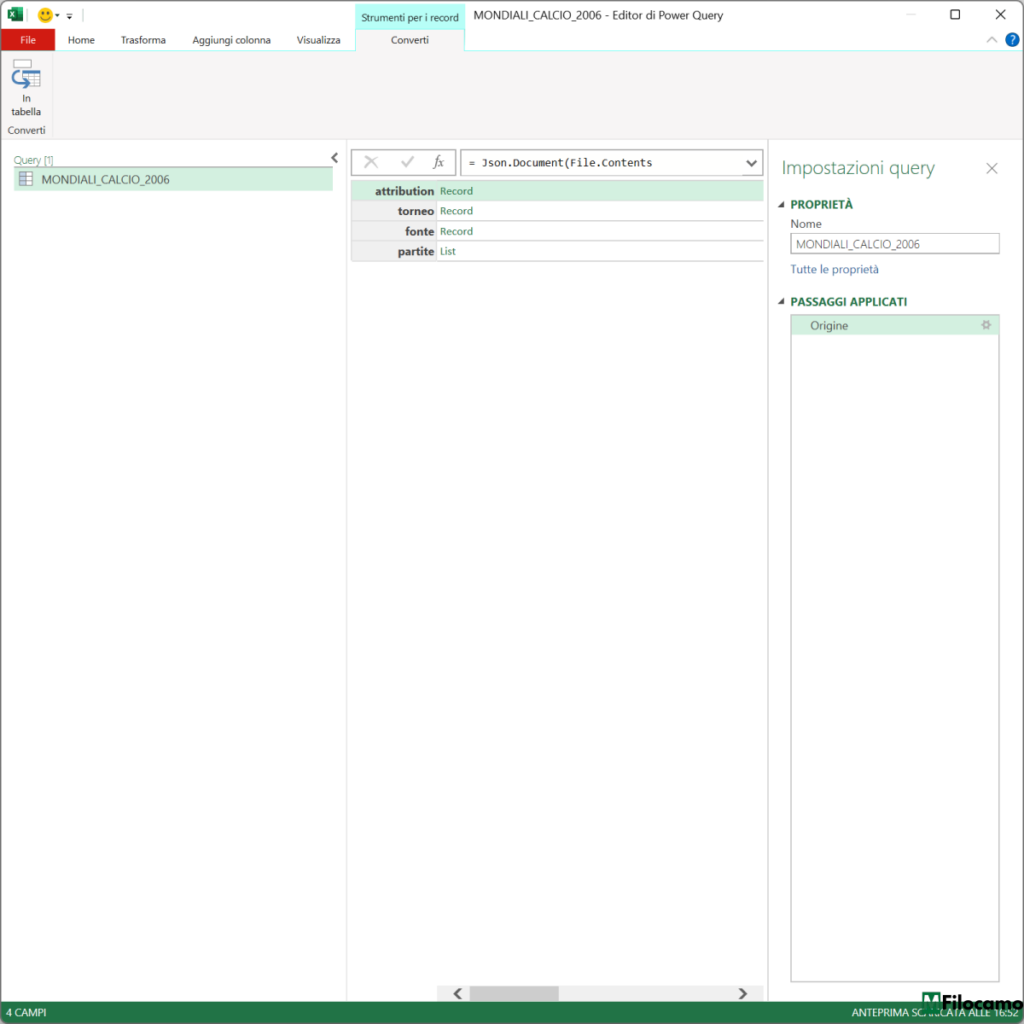Collapse the Query pane using the arrow
The width and height of the screenshot is (1024, 1024).
coord(334,158)
